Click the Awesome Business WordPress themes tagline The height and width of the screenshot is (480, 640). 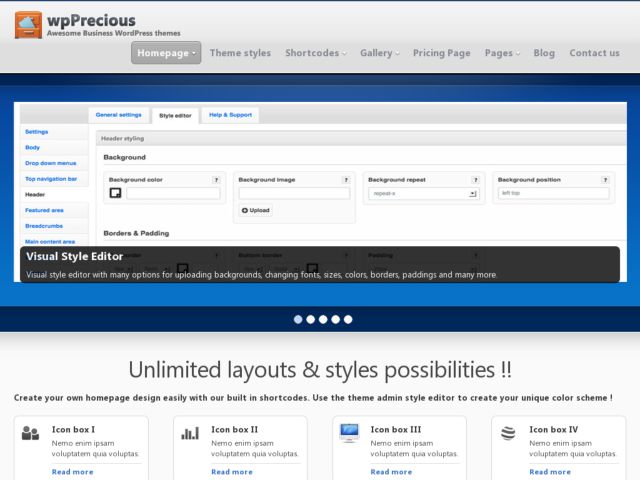114,33
